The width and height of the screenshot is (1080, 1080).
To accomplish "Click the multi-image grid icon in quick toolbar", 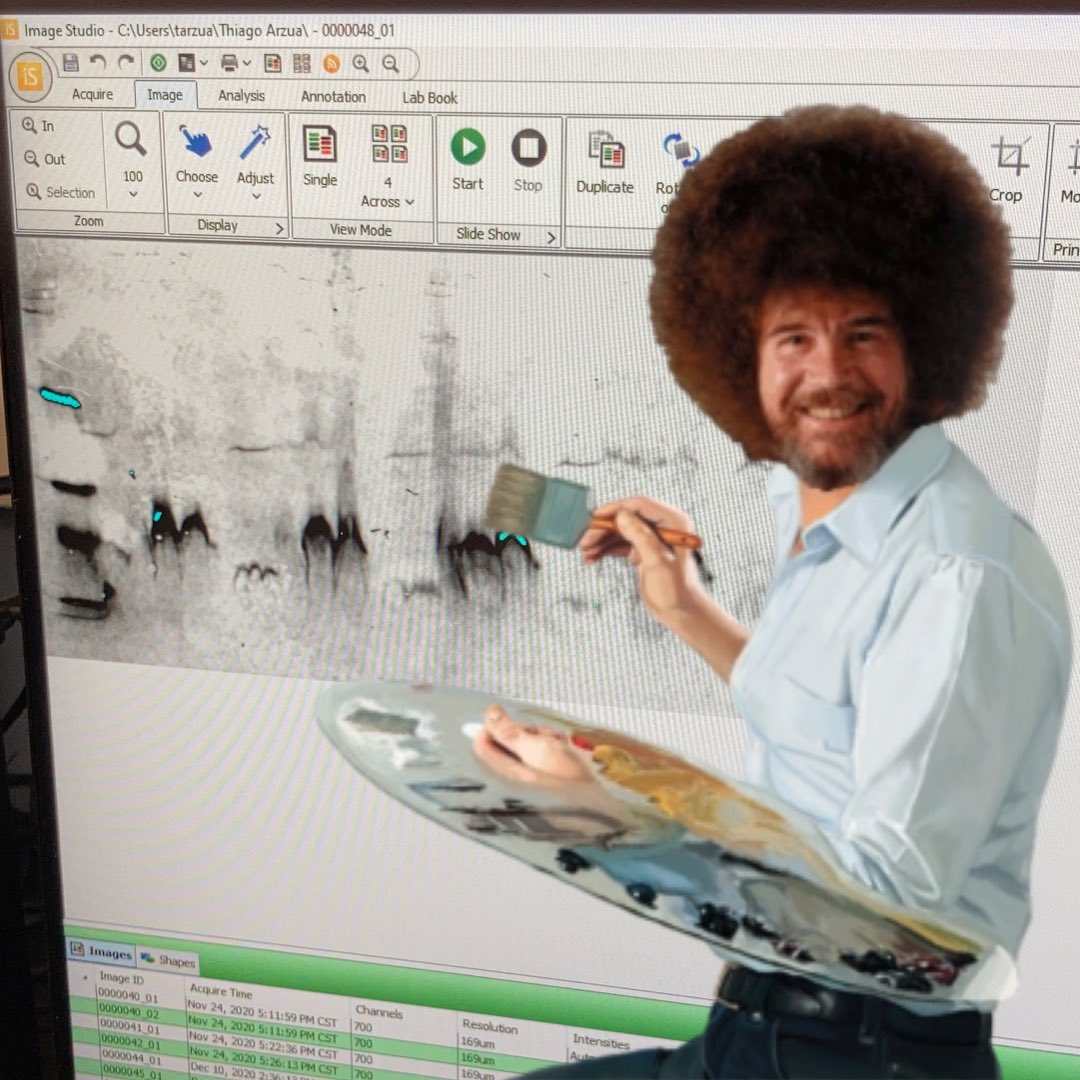I will click(302, 63).
